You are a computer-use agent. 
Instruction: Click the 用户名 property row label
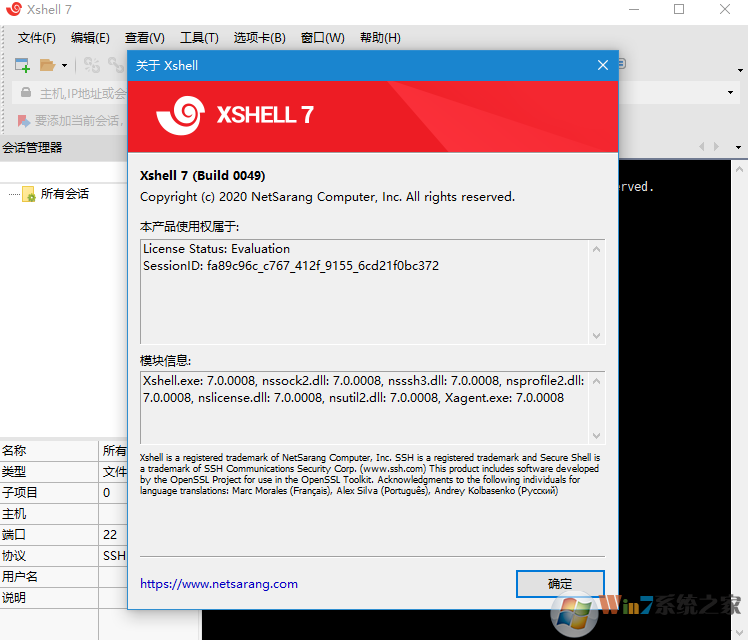[20, 577]
